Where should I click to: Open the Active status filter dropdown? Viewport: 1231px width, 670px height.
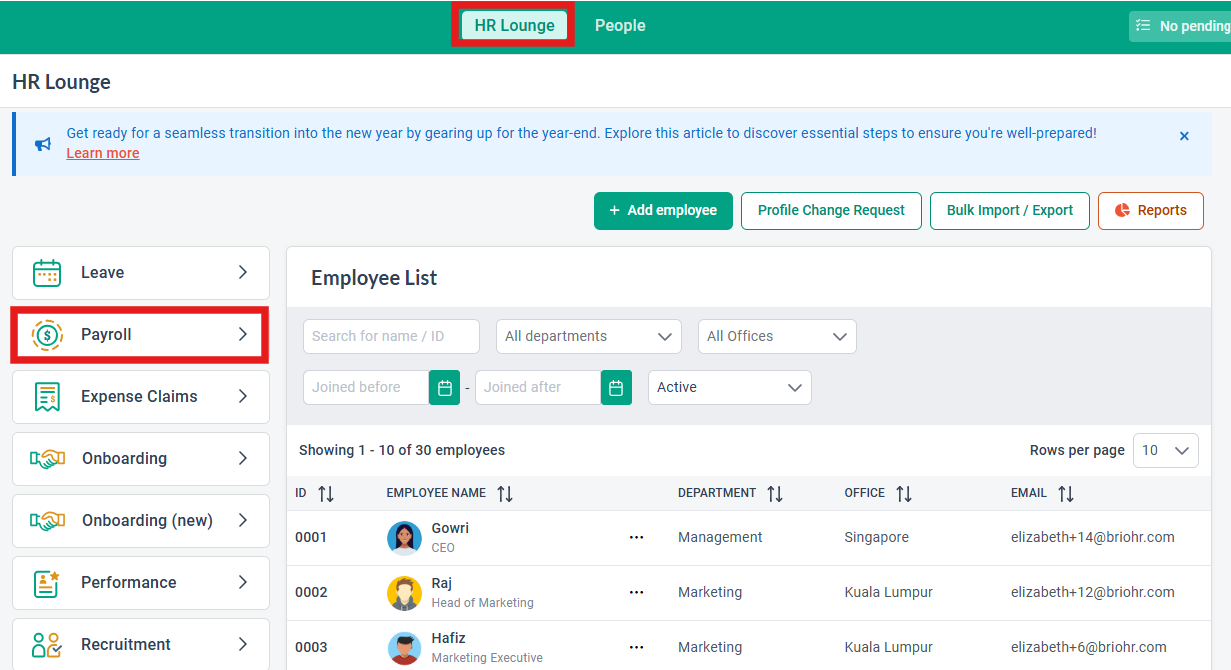[729, 387]
